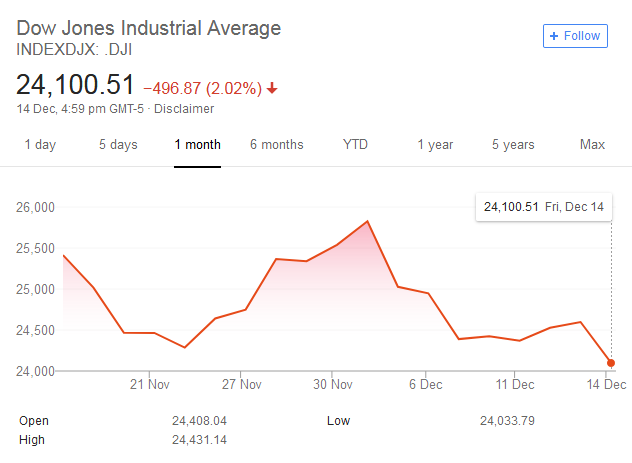The height and width of the screenshot is (463, 632).
Task: Click the red endpoint dot on chart
Action: (611, 363)
